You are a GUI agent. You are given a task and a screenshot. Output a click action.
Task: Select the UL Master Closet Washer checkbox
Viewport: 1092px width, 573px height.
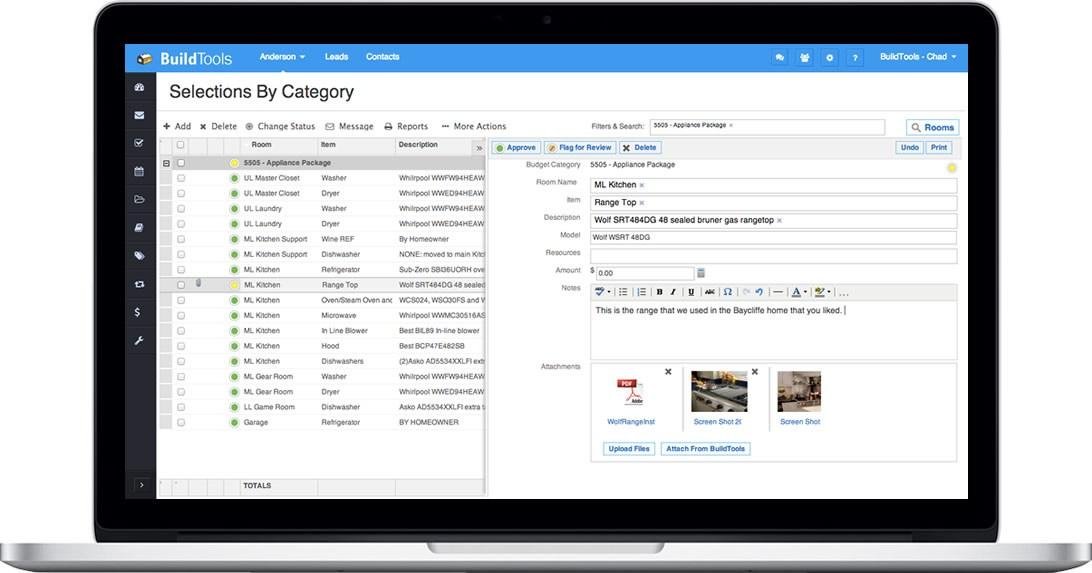click(181, 178)
